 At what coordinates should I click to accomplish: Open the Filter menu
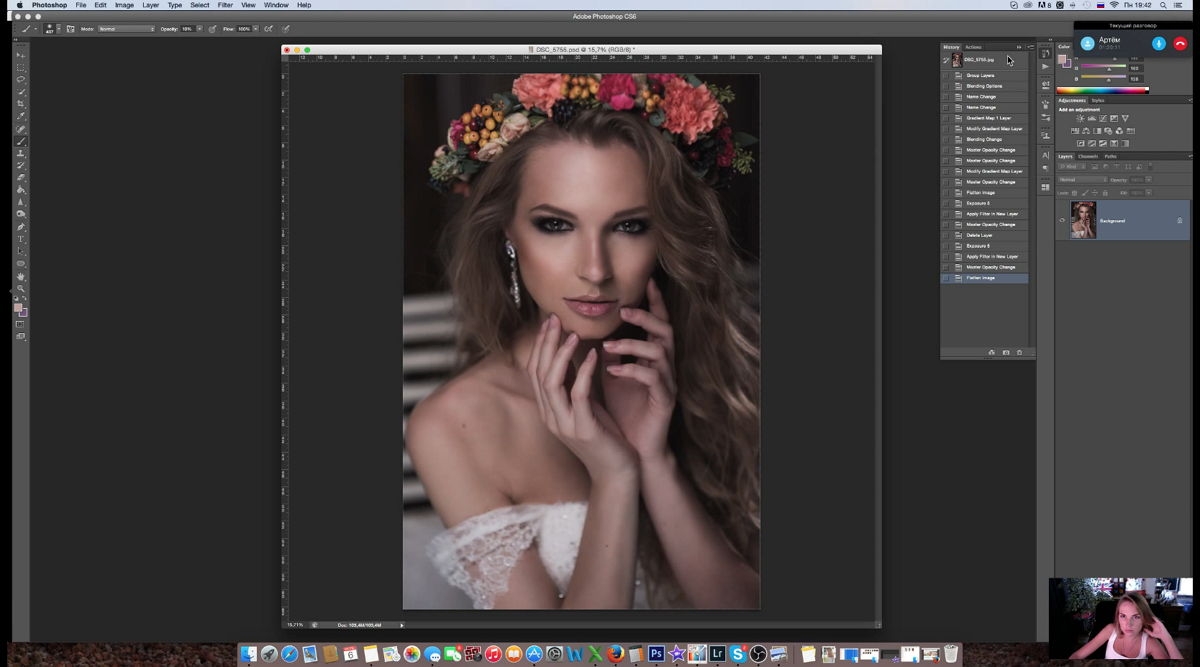coord(225,5)
